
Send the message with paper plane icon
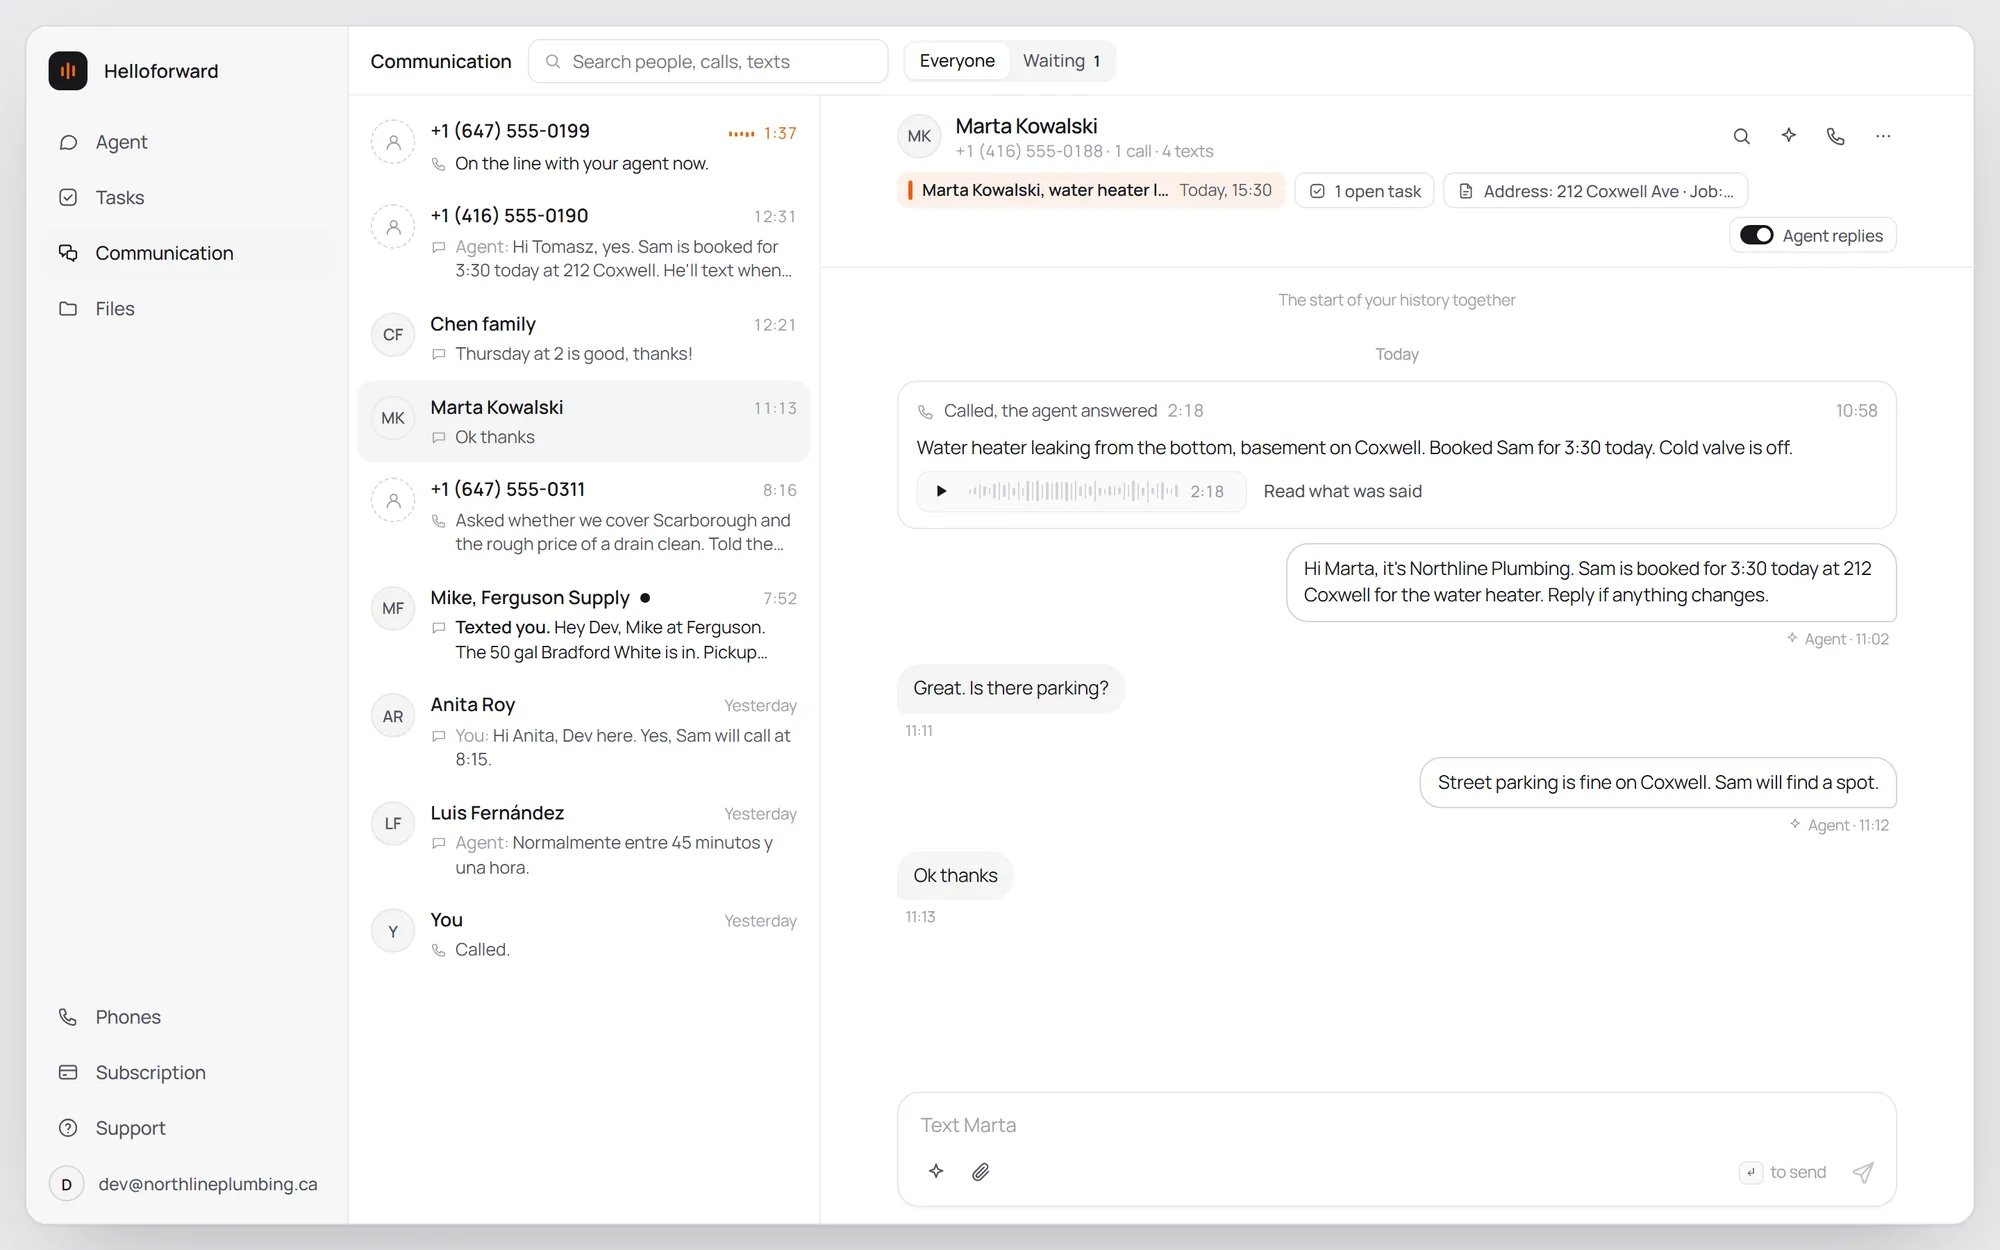point(1862,1172)
